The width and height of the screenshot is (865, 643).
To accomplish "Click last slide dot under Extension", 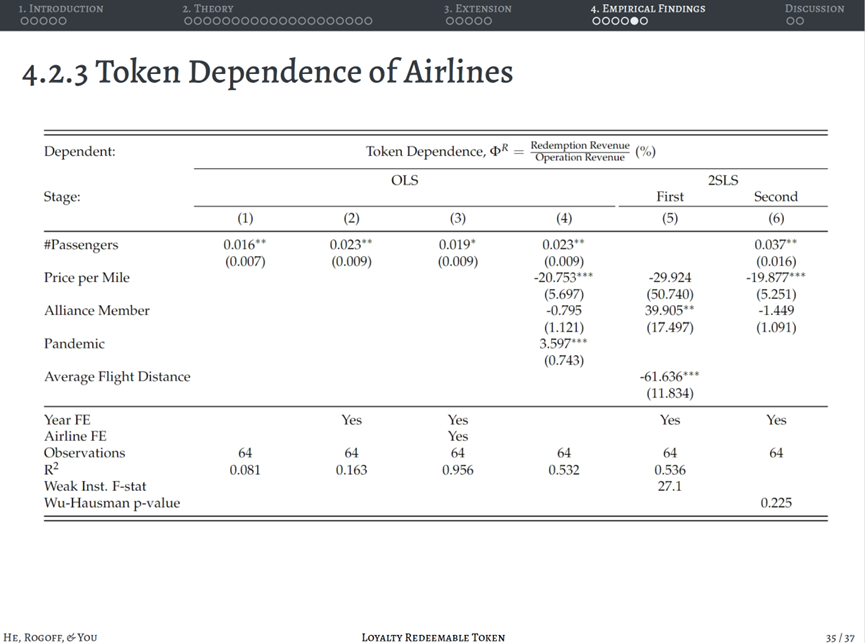I will (489, 21).
